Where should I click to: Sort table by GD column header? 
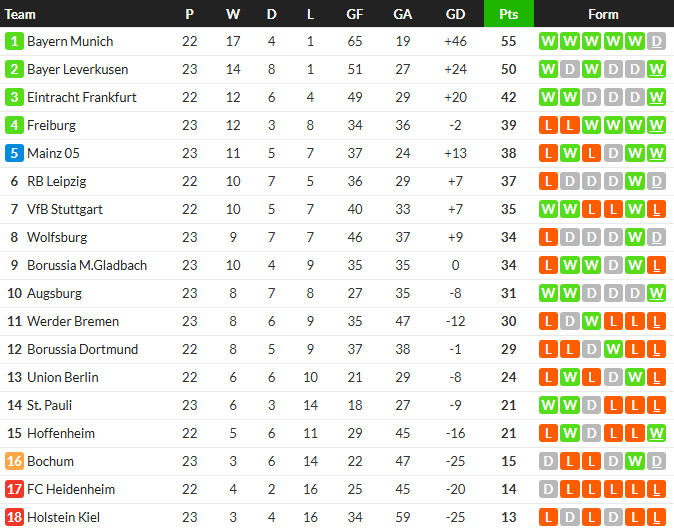(455, 14)
